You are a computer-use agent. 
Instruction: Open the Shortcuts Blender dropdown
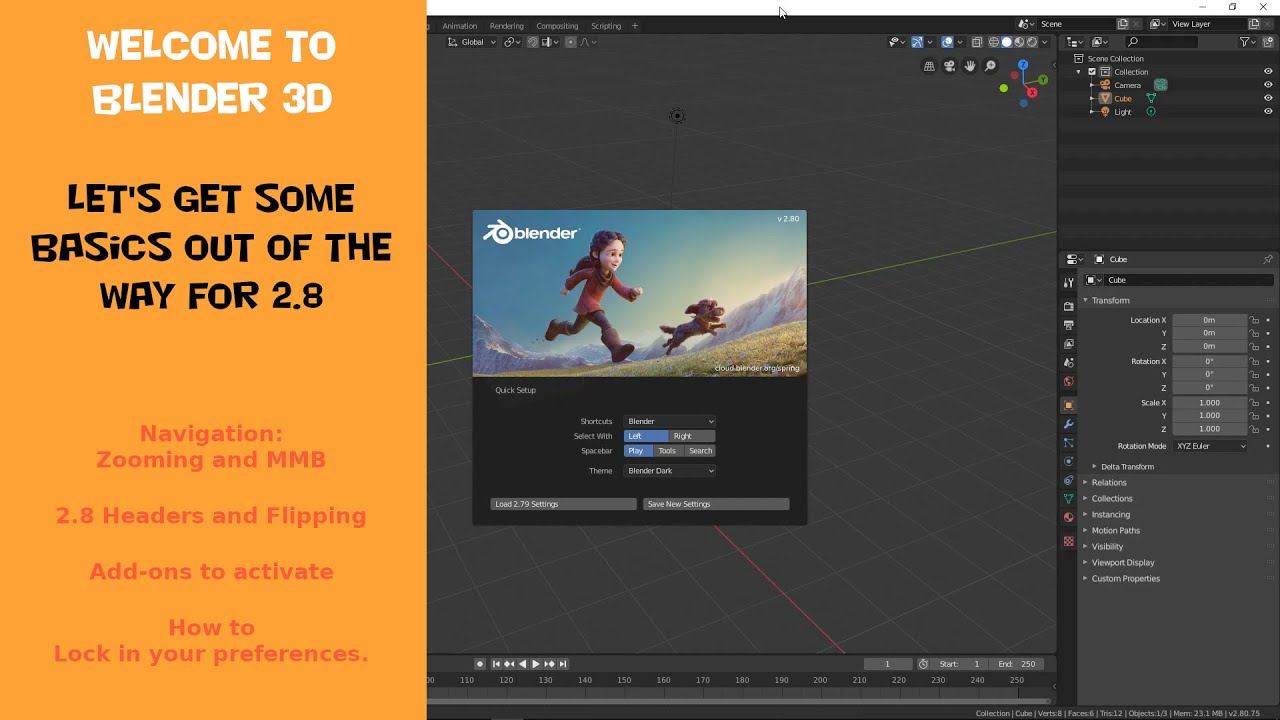coord(669,421)
